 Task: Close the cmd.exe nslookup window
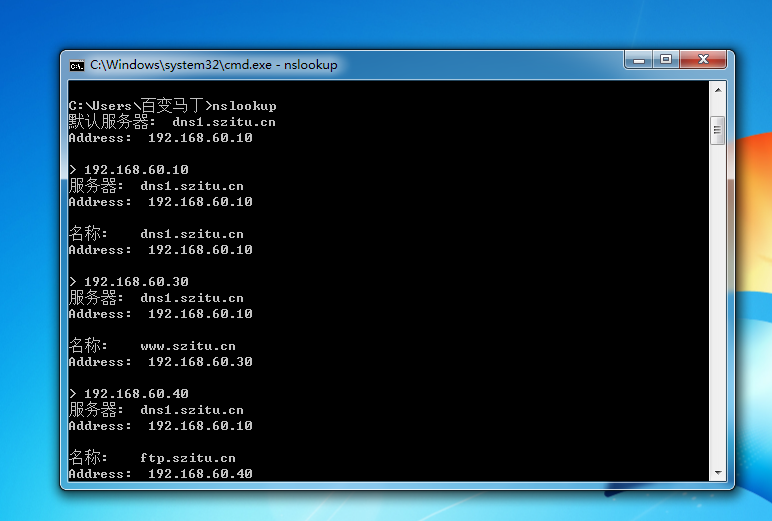click(x=703, y=60)
